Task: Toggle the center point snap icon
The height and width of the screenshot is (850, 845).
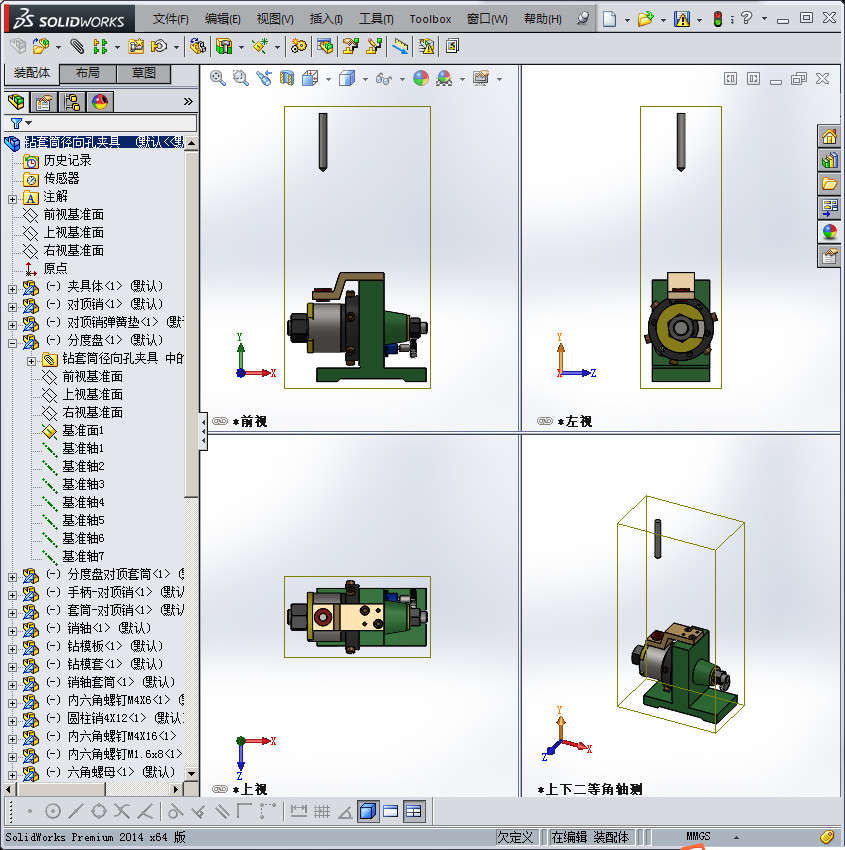Action: 53,811
